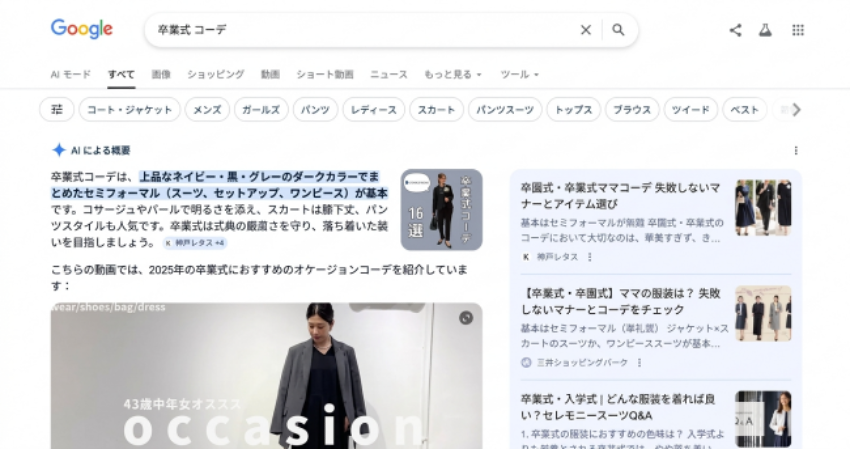Show more filter chips with the right arrow
The image size is (850, 450).
coord(796,110)
